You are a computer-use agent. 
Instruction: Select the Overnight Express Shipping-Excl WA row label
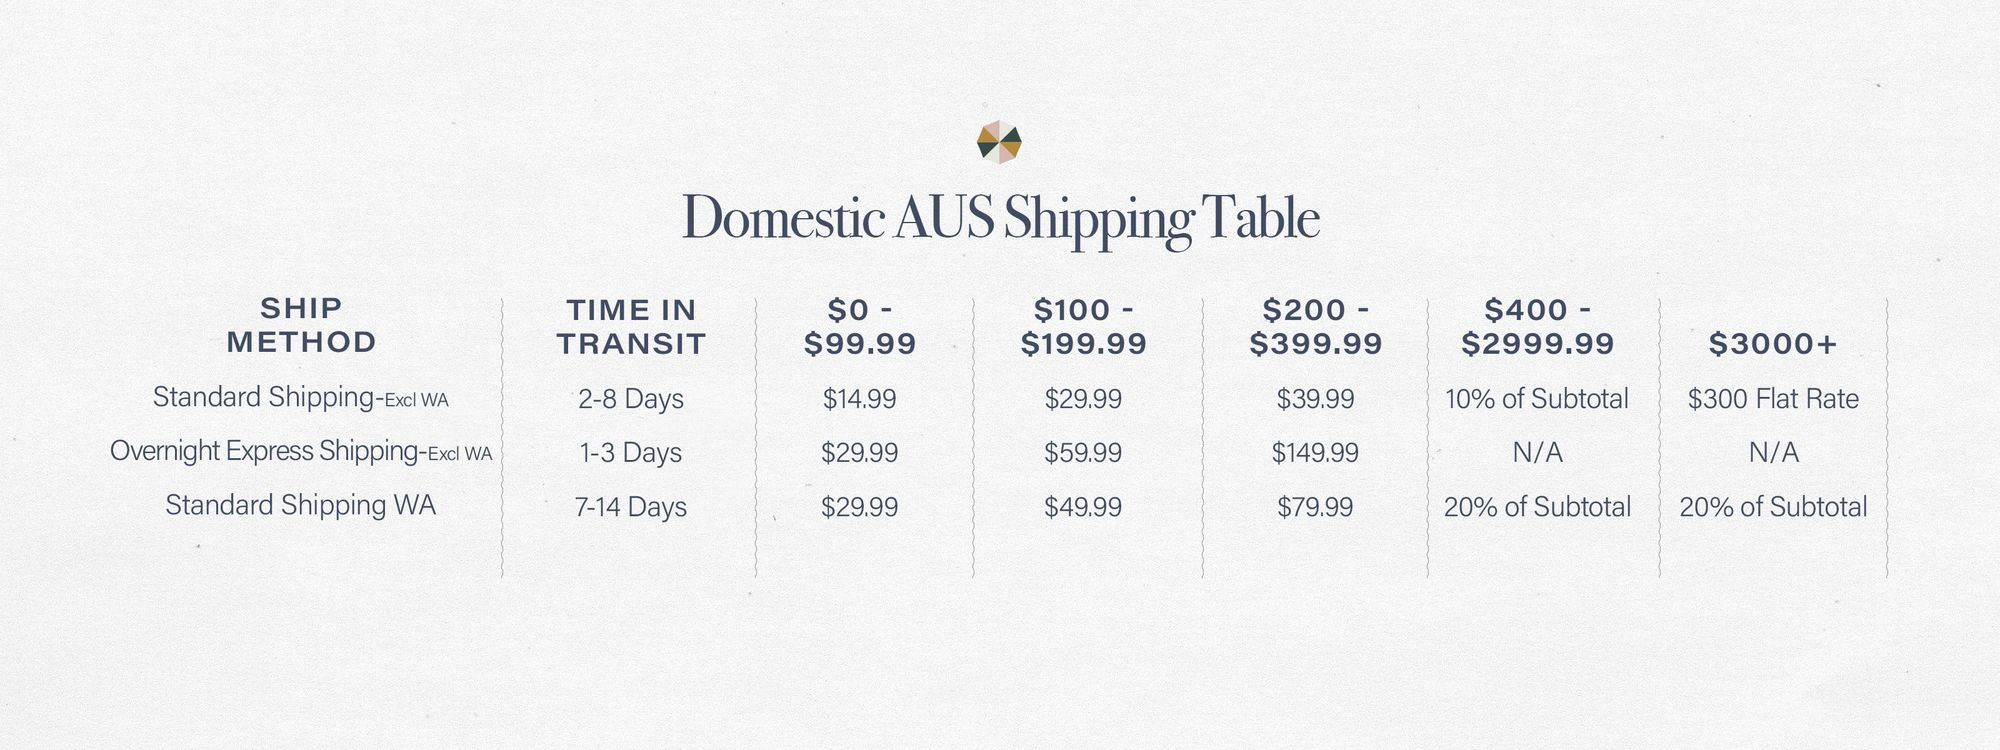click(x=300, y=452)
